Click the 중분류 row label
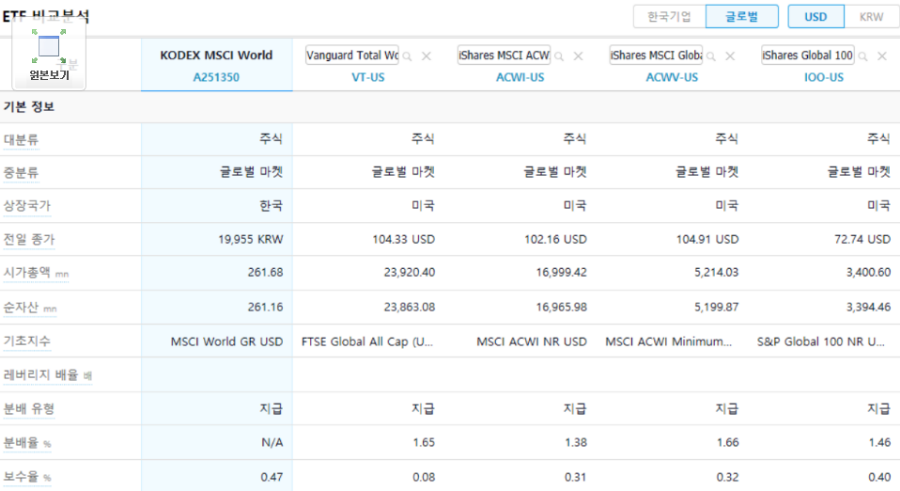This screenshot has width=900, height=491. tap(21, 172)
